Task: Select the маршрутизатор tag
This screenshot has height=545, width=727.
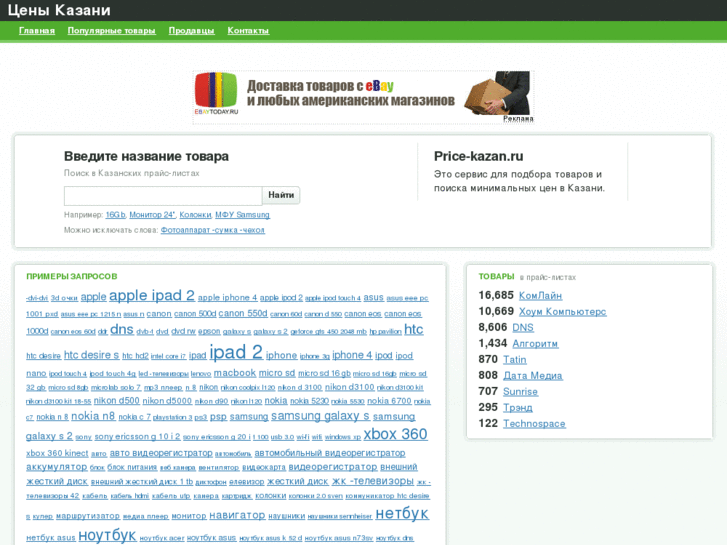Action: pos(88,516)
